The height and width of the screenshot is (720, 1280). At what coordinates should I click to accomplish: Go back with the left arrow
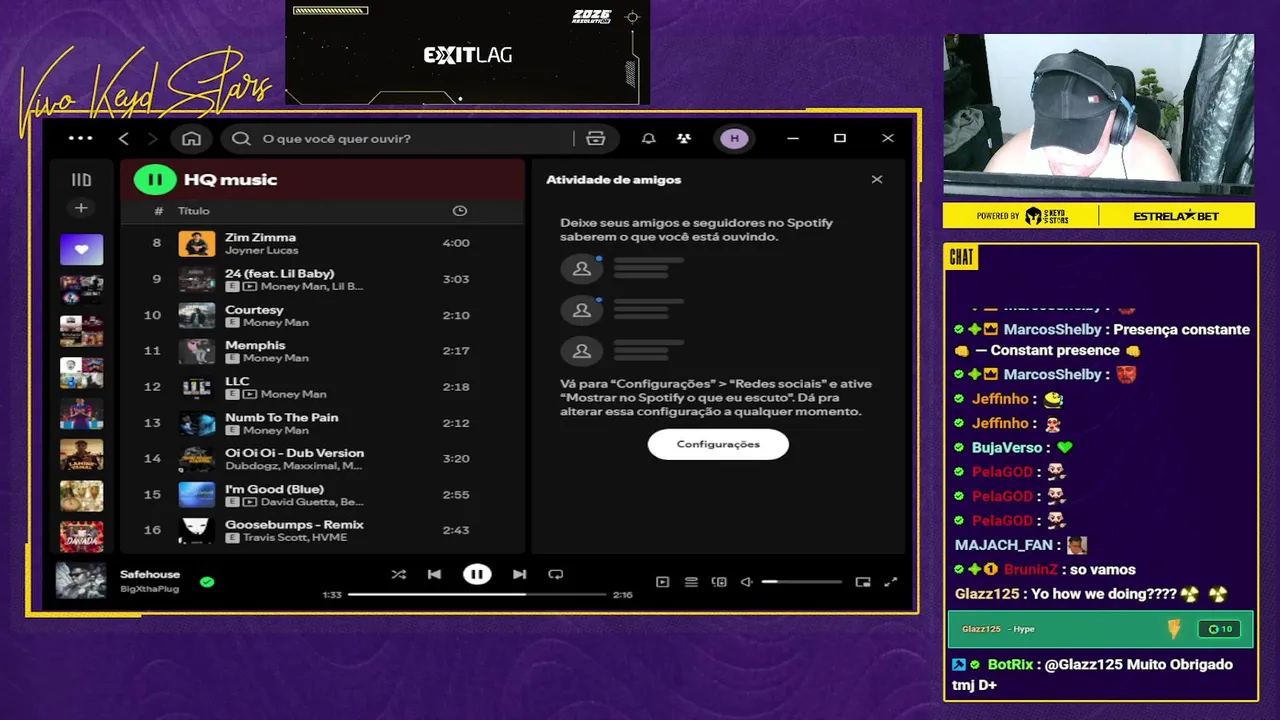124,138
